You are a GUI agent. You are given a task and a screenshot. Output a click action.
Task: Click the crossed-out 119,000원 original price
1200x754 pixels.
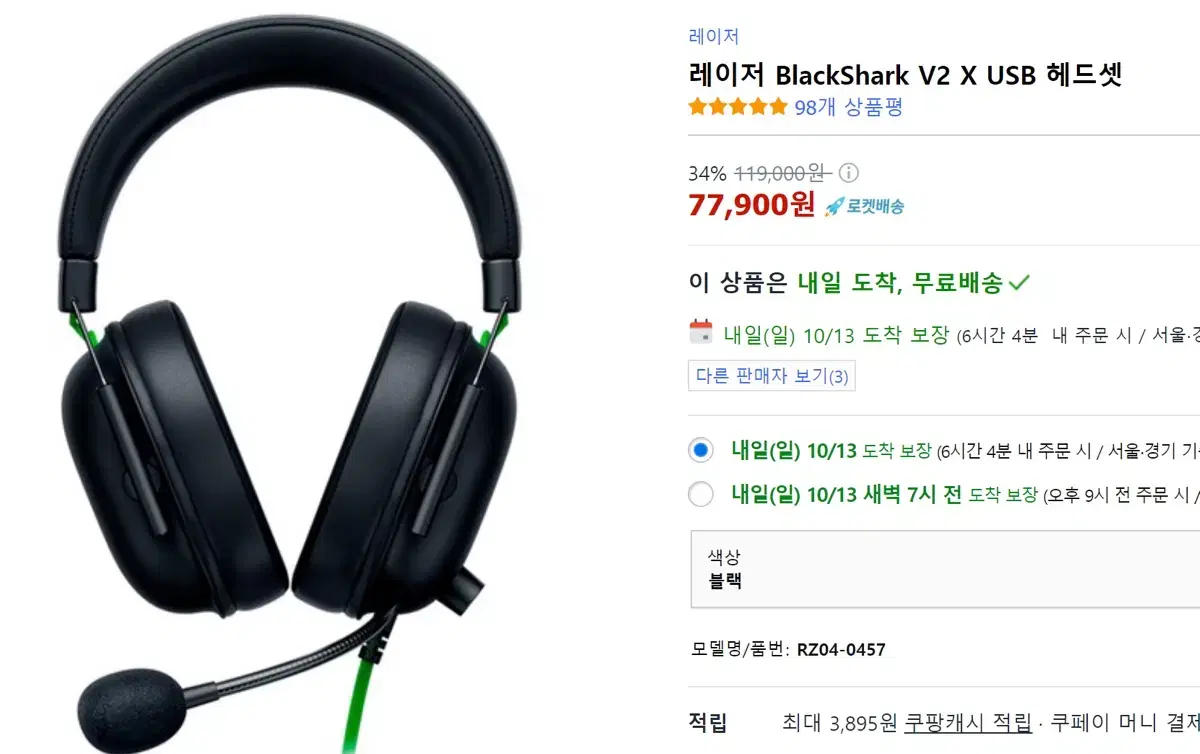[779, 172]
